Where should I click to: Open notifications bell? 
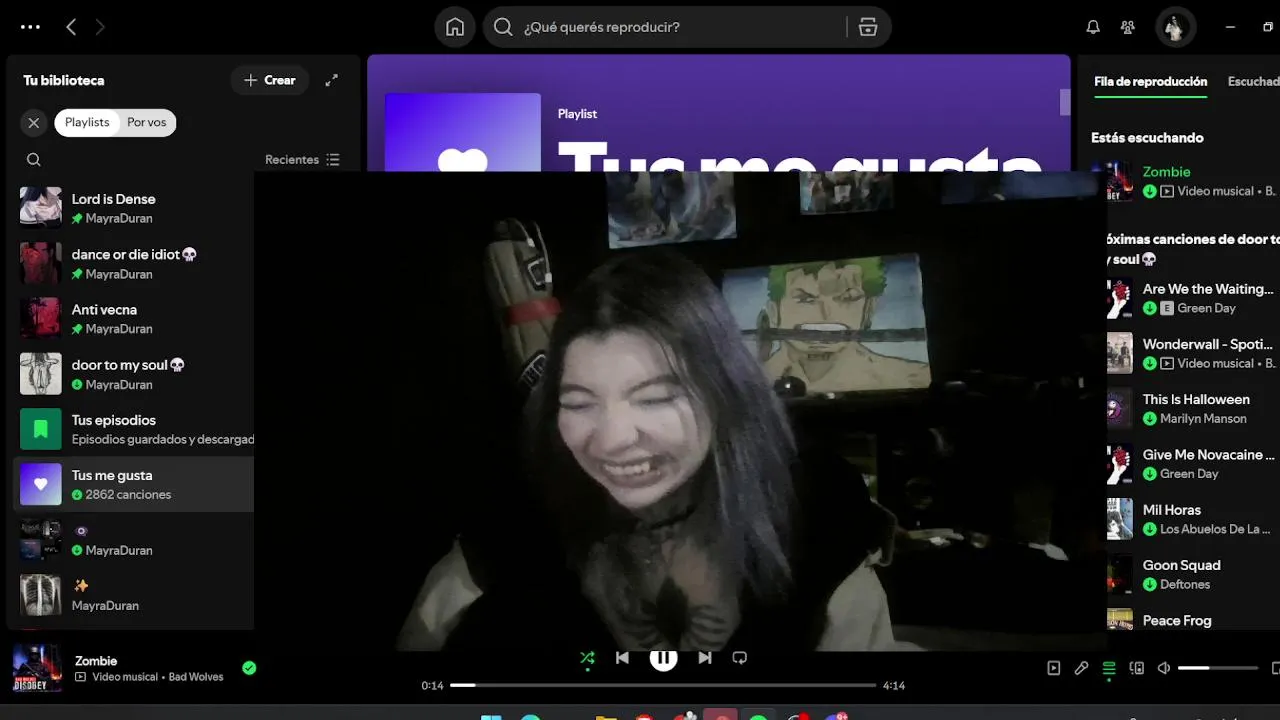coord(1093,27)
